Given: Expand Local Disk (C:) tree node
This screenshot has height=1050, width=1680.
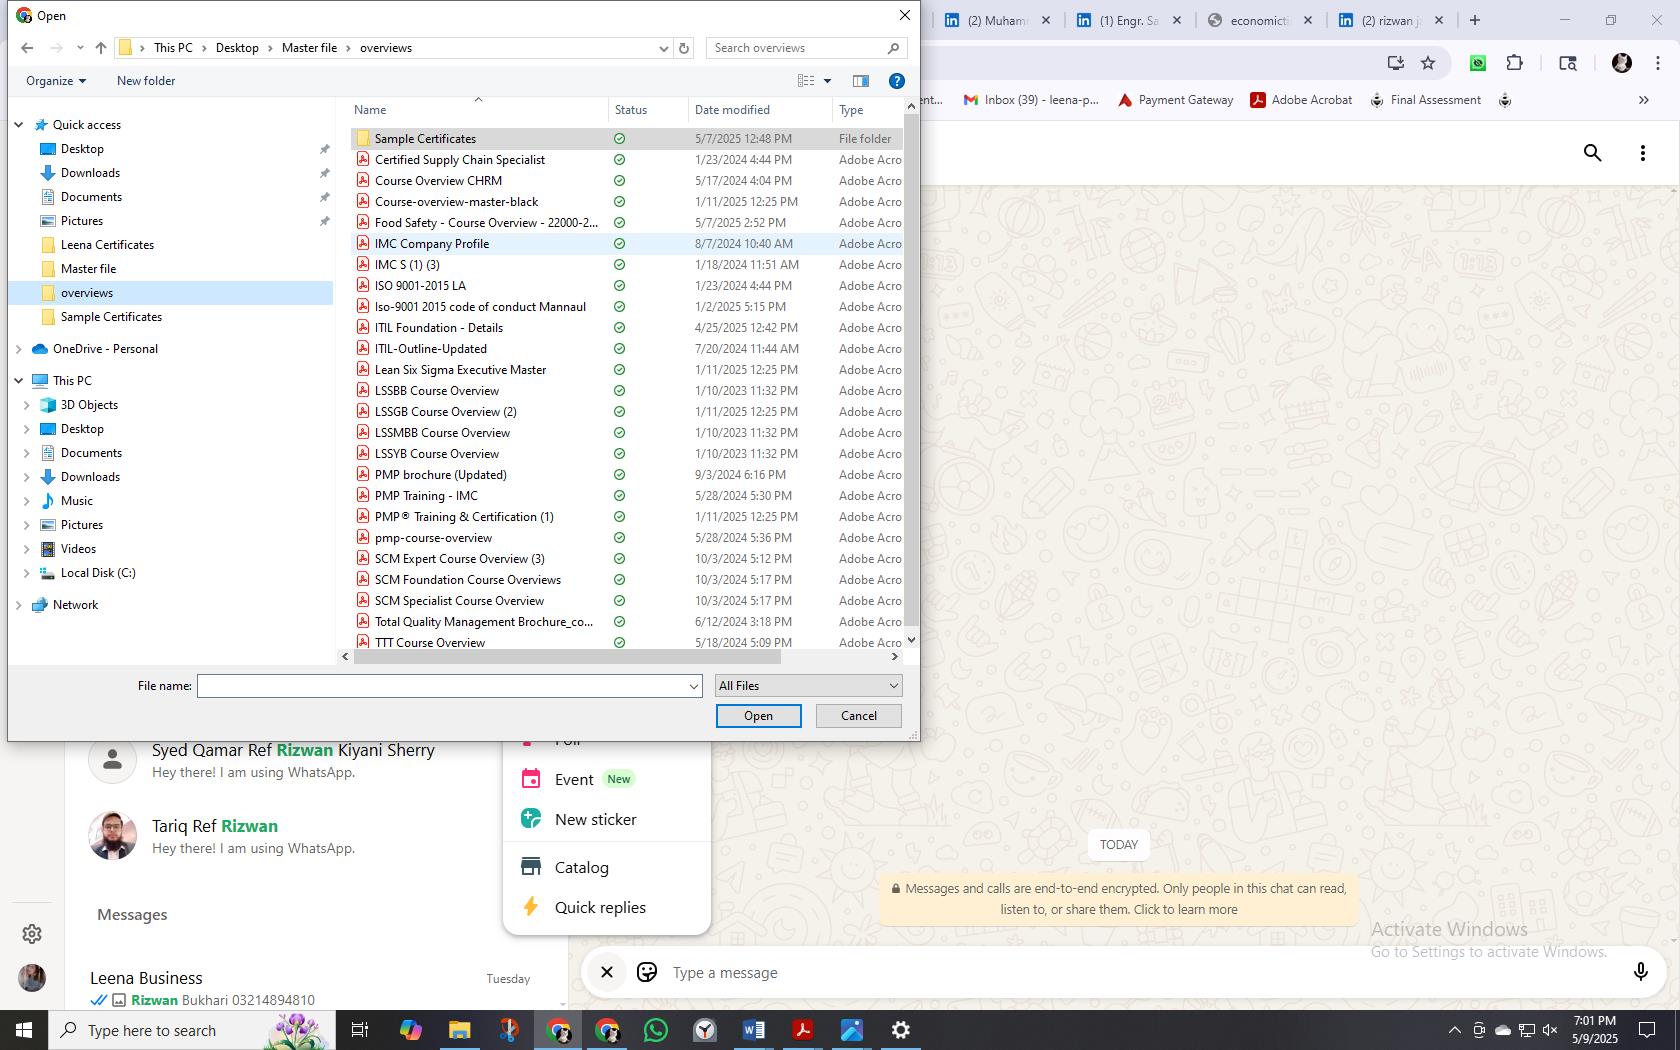Looking at the screenshot, I should tap(27, 573).
